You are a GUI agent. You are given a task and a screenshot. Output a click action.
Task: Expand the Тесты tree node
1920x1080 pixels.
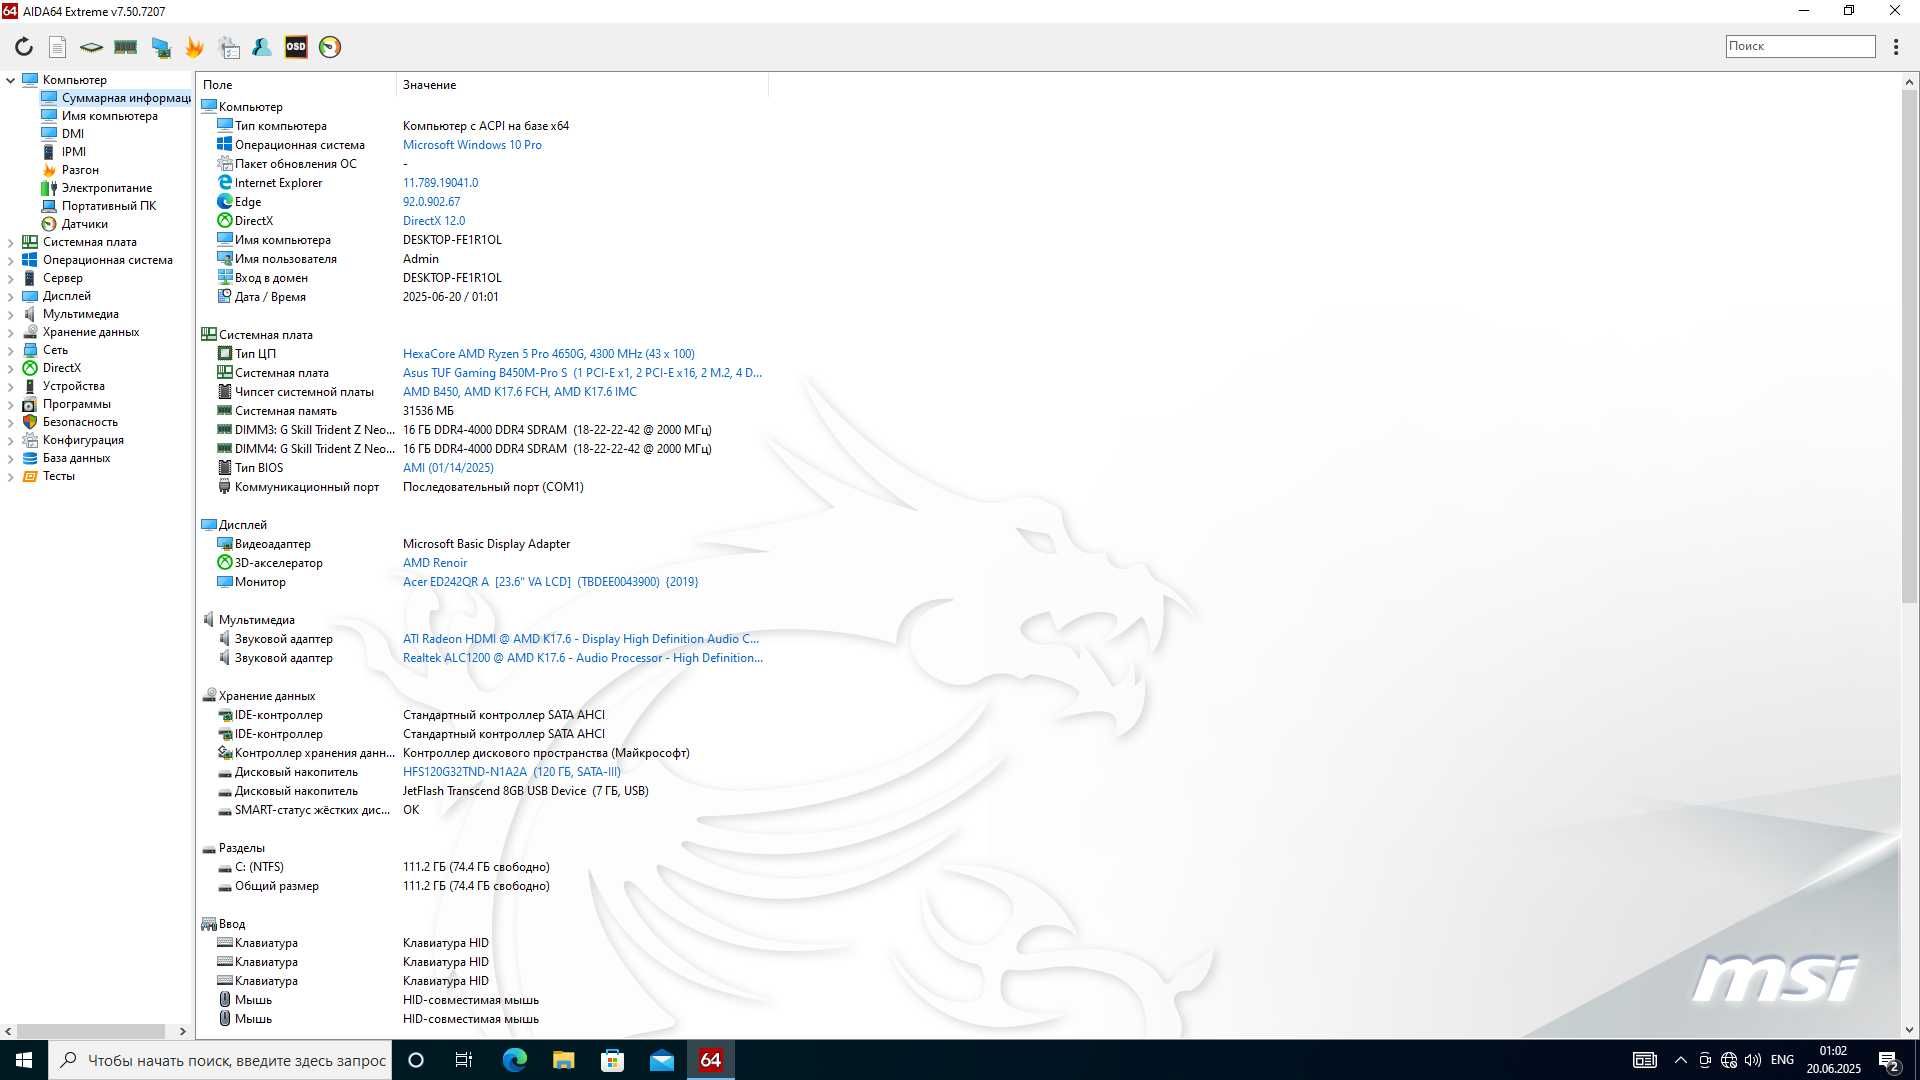(10, 476)
